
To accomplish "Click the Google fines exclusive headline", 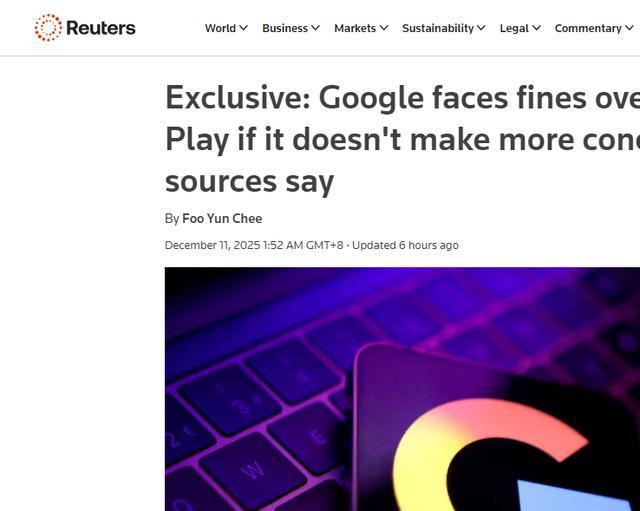I will [x=402, y=139].
